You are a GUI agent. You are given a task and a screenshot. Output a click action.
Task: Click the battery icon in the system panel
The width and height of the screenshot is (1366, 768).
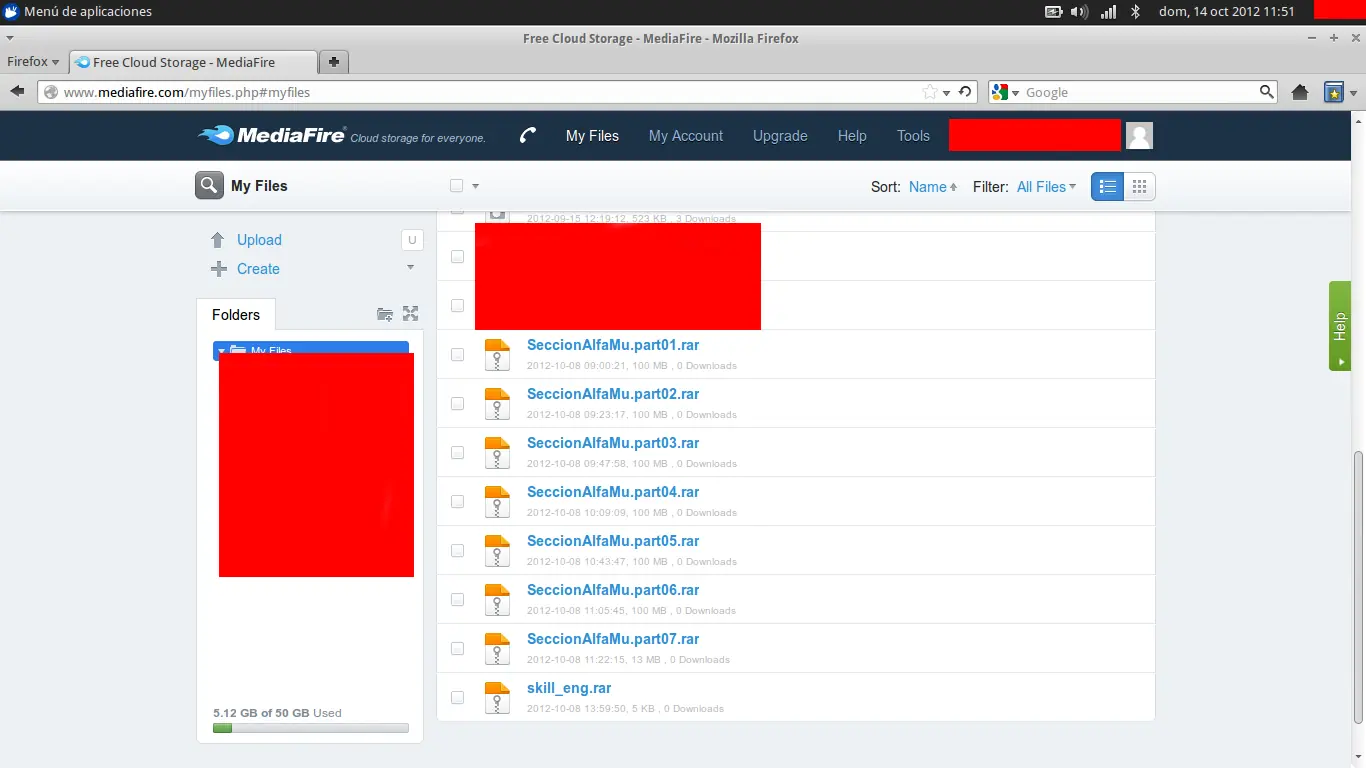1053,12
